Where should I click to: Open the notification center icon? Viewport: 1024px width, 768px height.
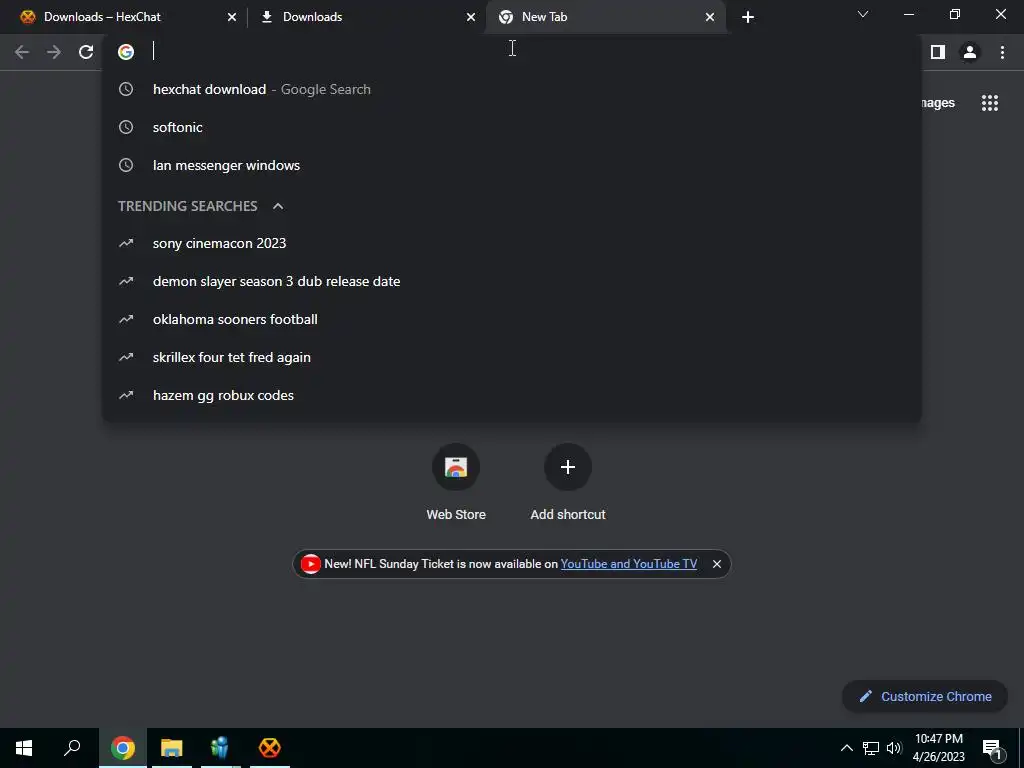click(x=992, y=748)
